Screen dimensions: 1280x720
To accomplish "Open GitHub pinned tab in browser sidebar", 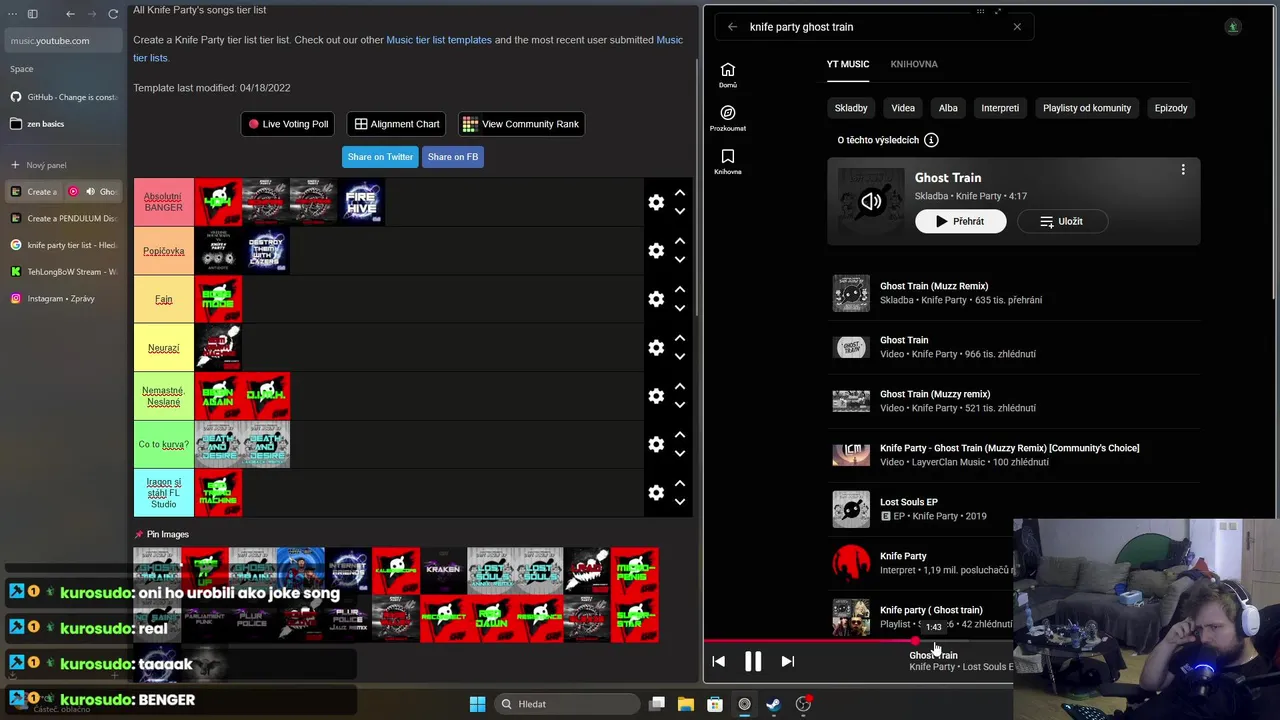I will 64,97.
